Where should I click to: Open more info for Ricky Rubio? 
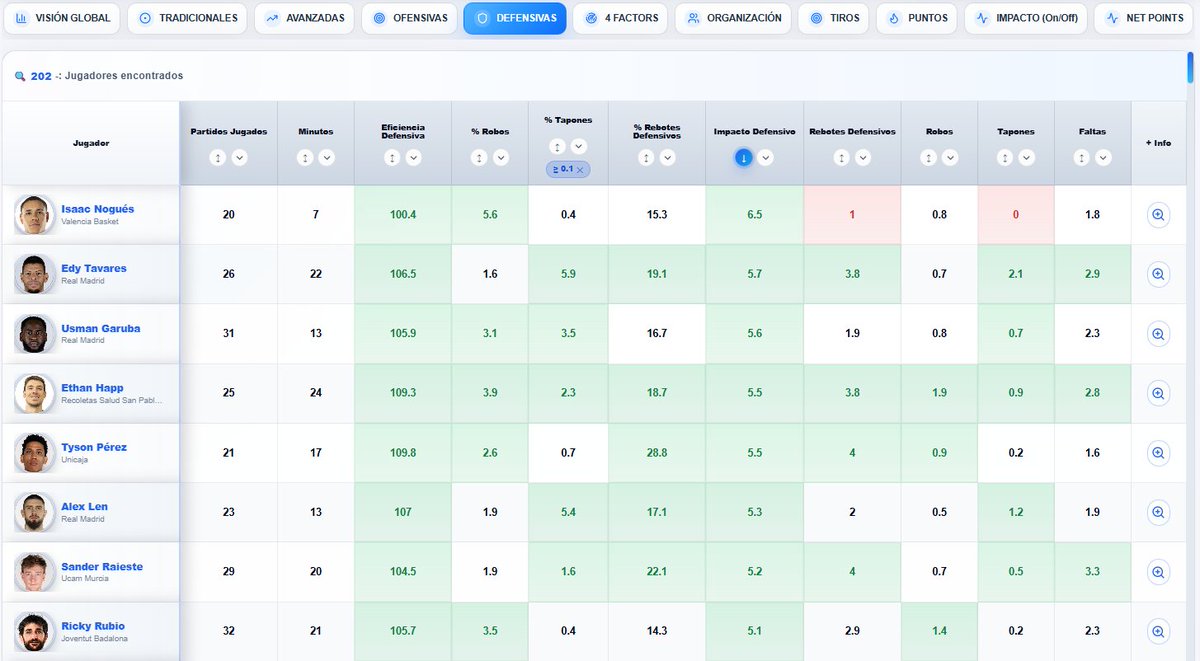[1158, 632]
